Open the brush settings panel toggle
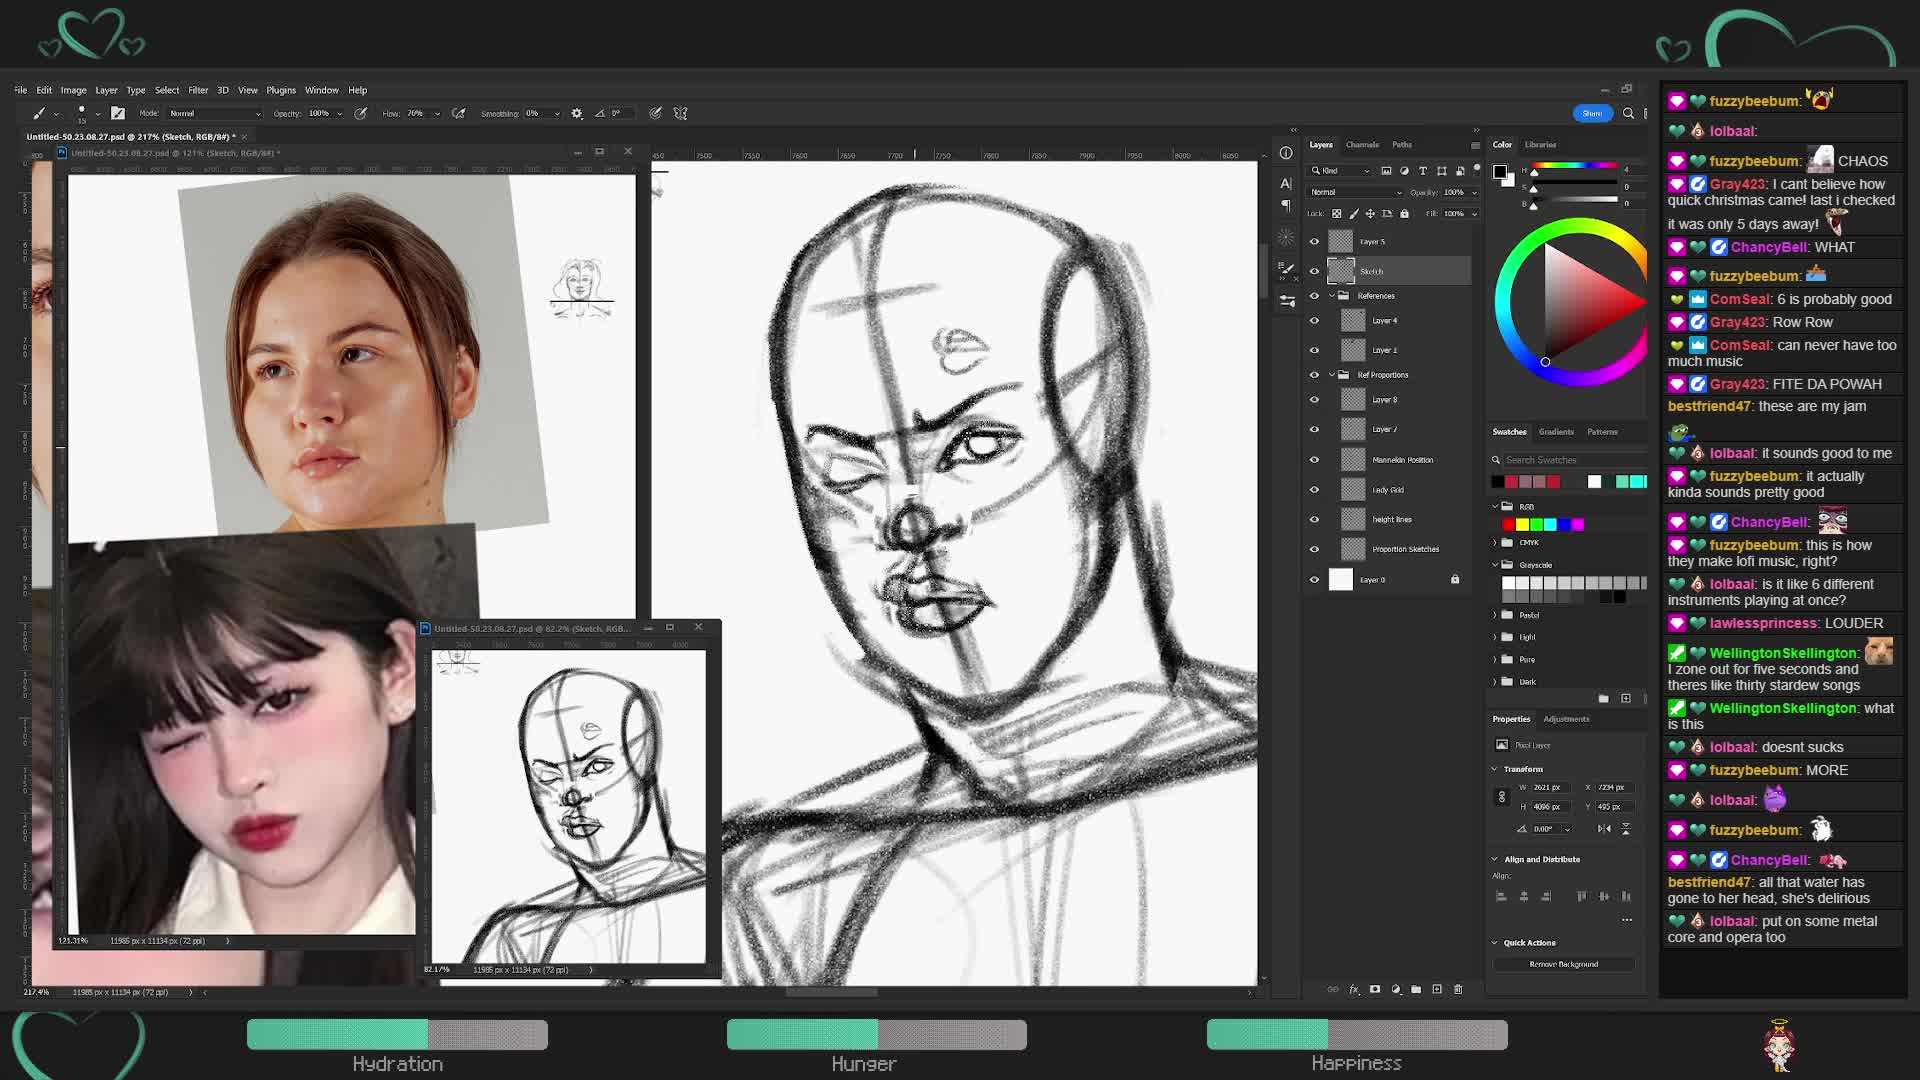 (x=118, y=113)
